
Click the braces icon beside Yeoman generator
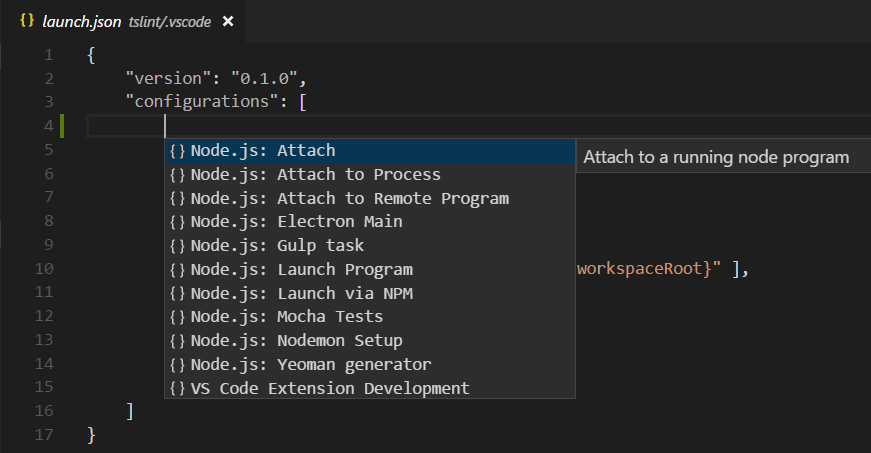coord(178,365)
